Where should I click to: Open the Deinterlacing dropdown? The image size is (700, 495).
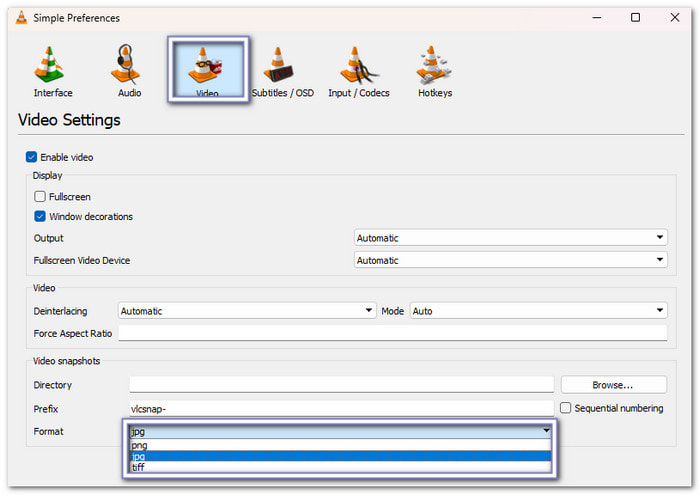(247, 311)
